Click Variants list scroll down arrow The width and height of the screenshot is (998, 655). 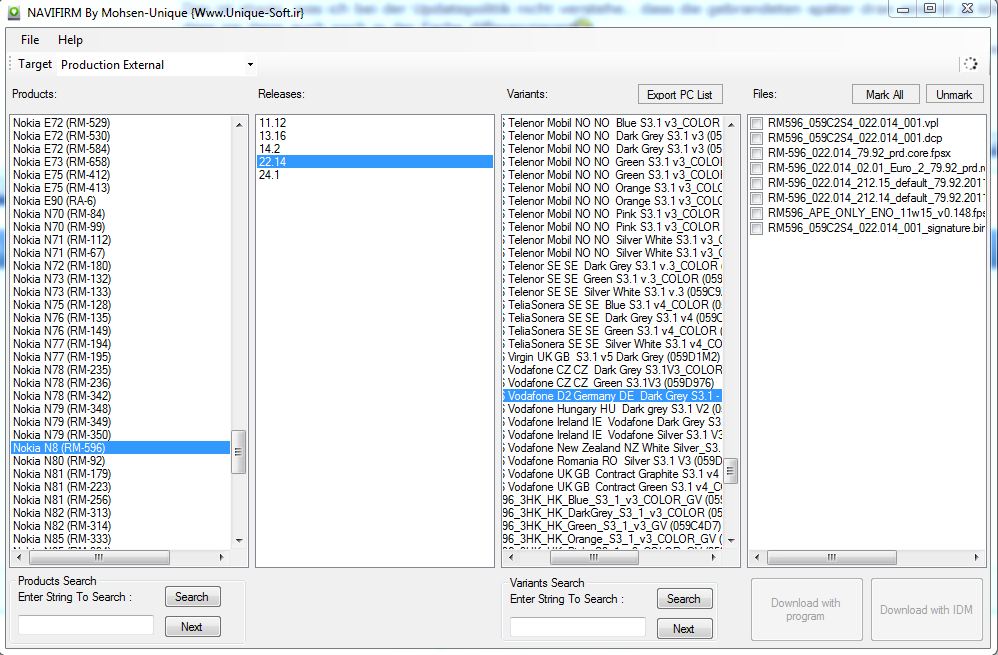point(731,540)
